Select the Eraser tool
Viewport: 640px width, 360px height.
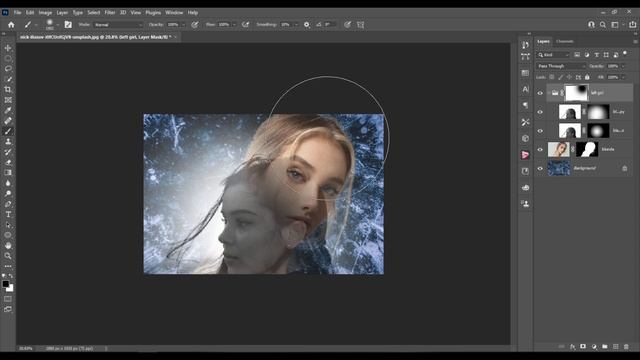(x=8, y=162)
